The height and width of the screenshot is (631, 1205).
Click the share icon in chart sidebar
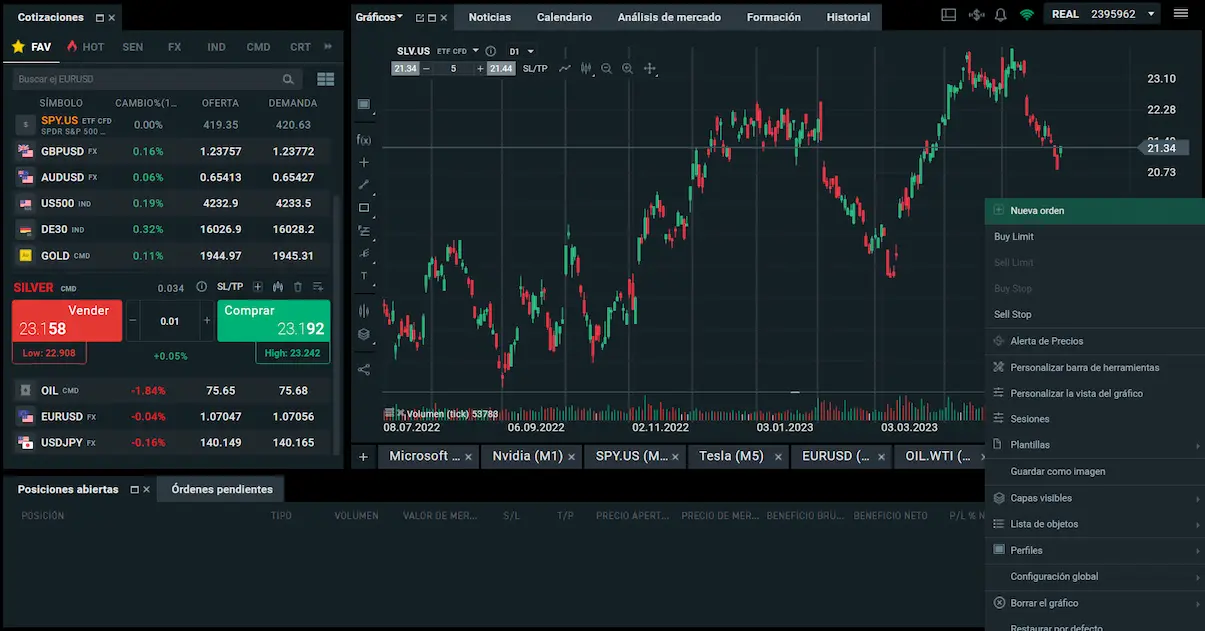364,369
